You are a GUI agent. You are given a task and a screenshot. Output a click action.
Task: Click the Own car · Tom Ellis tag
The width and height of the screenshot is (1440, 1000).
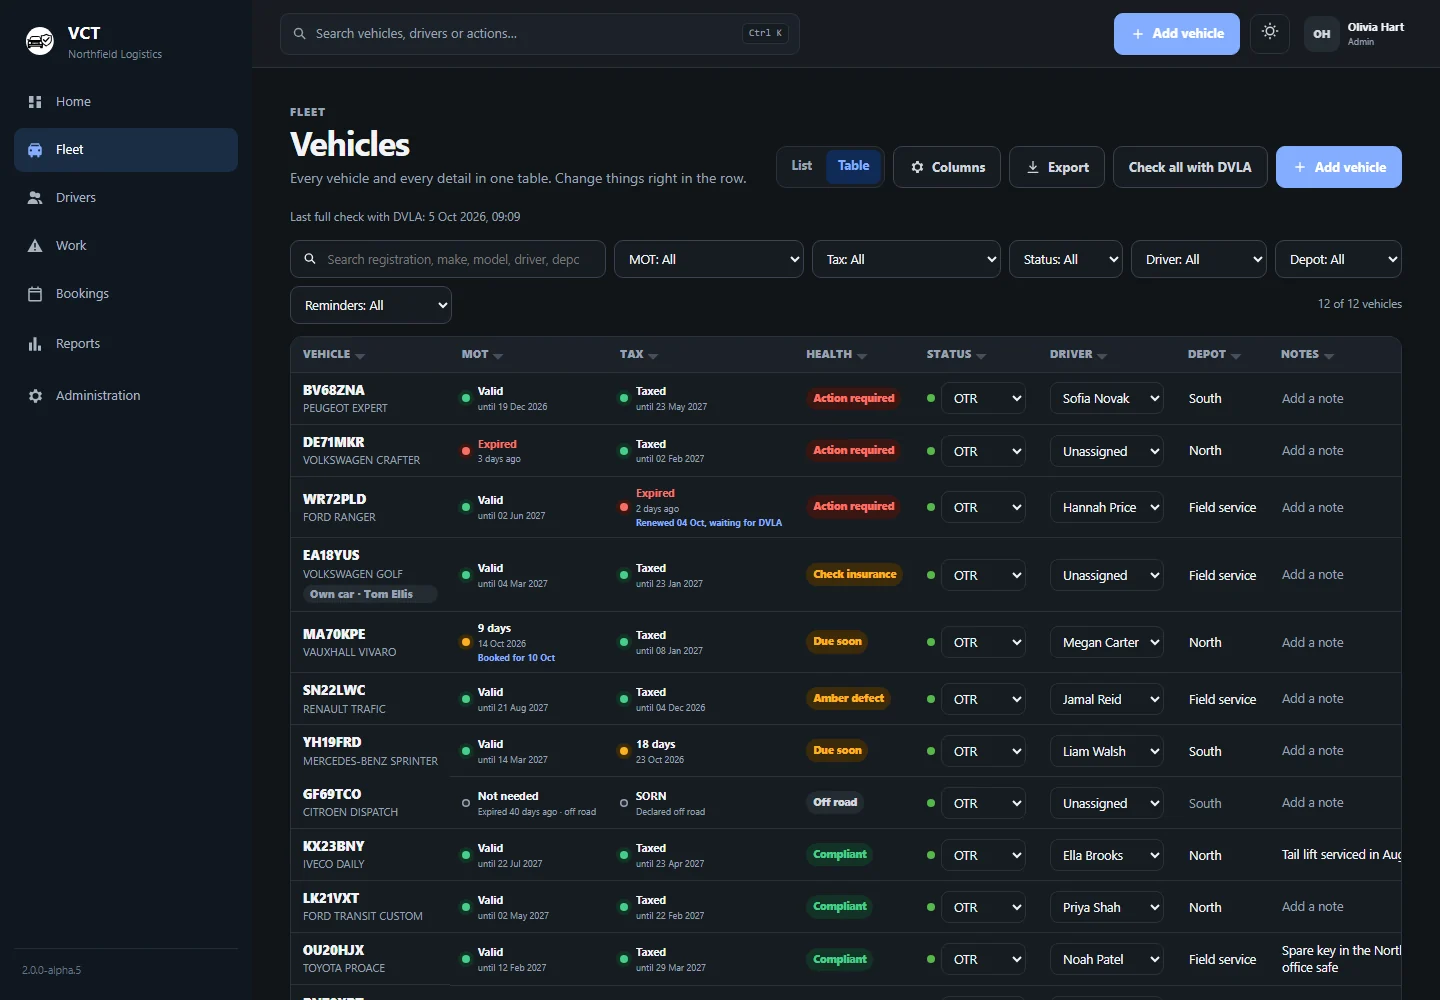(x=370, y=594)
